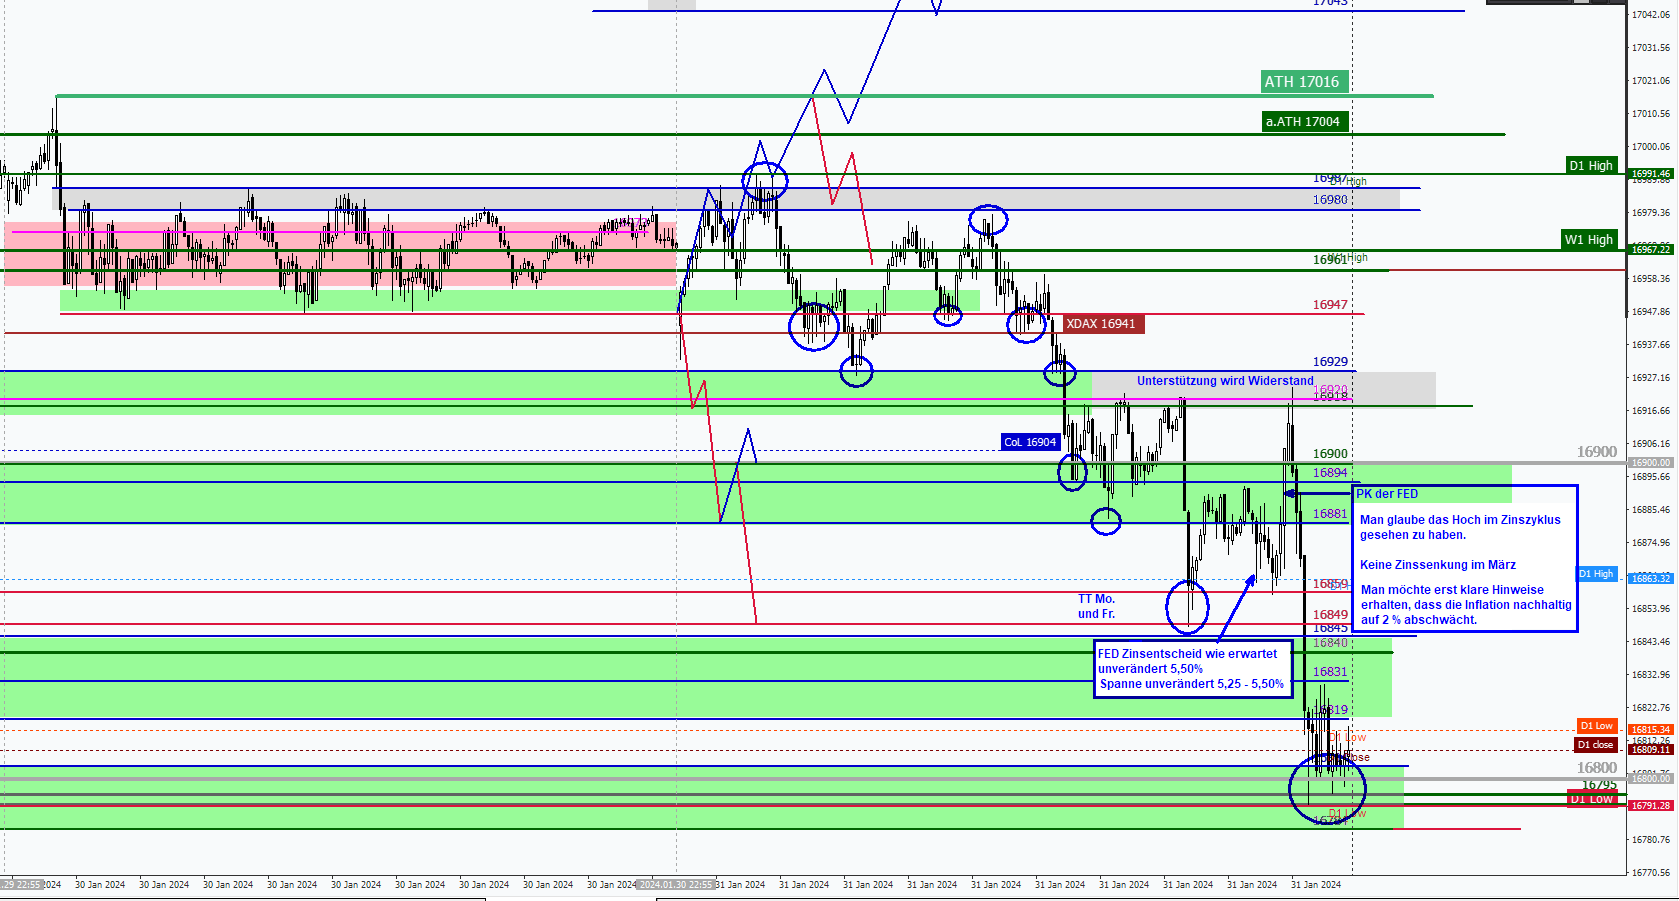Click the Unterstützung wird Widerstand text
This screenshot has height=901, width=1679.
(x=1224, y=381)
